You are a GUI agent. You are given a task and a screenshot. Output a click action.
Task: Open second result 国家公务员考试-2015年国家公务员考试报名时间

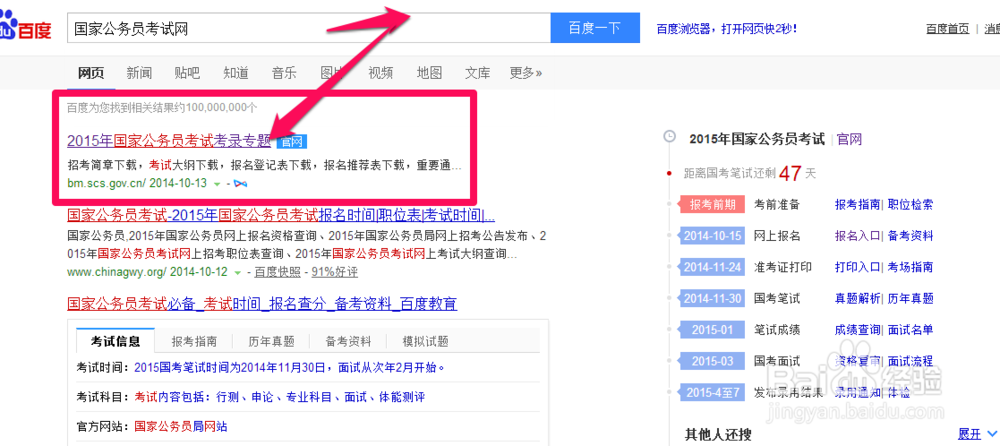tap(281, 214)
